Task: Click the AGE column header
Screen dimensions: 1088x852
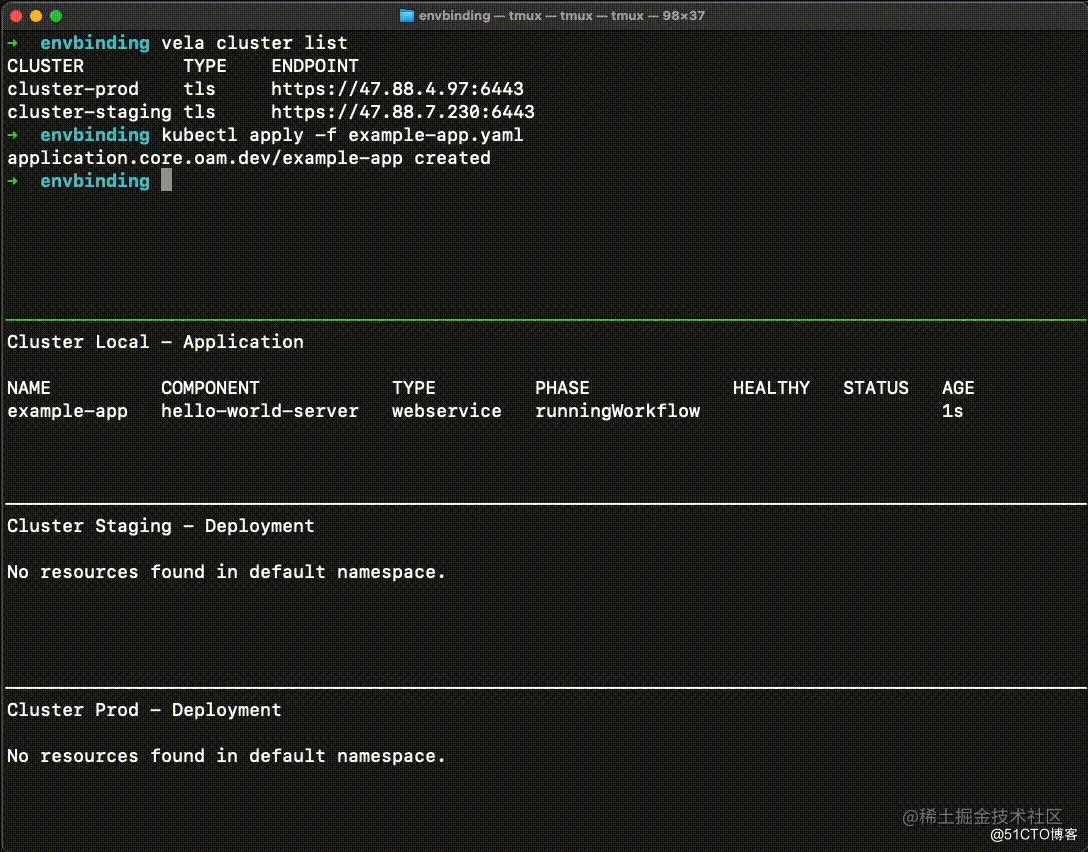Action: (x=958, y=388)
